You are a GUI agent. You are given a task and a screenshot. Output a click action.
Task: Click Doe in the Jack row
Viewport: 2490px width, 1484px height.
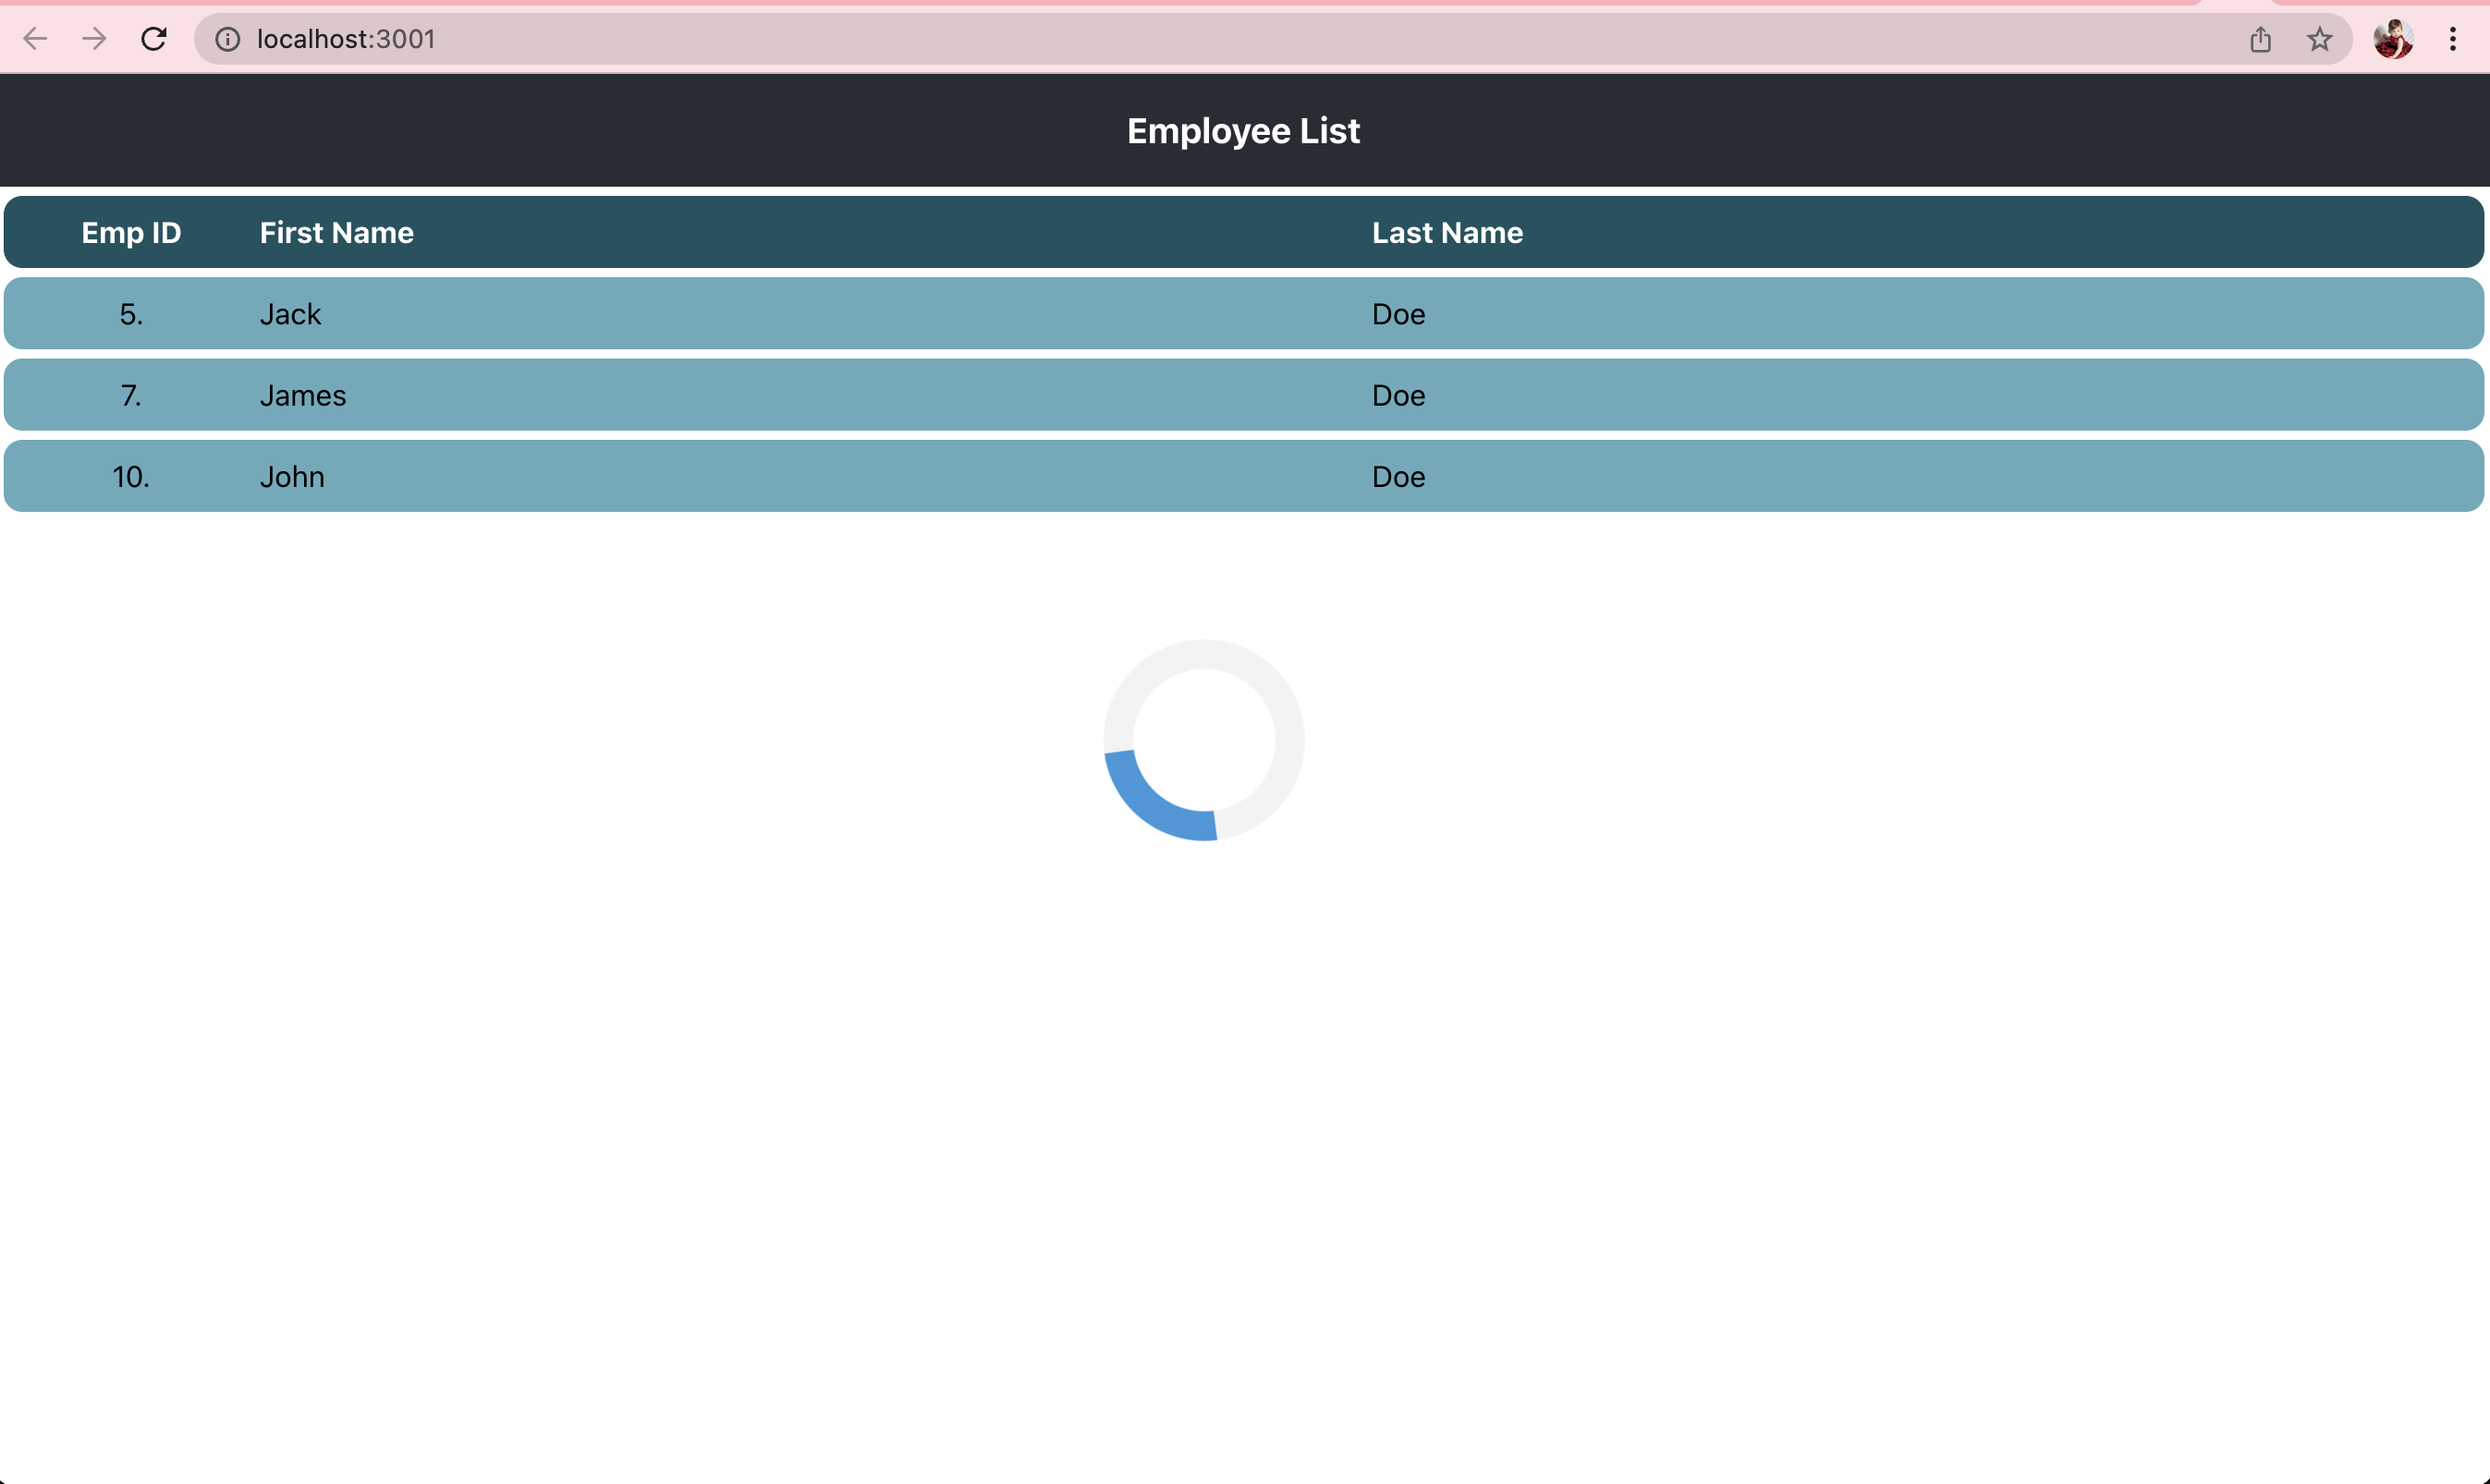pos(1398,314)
